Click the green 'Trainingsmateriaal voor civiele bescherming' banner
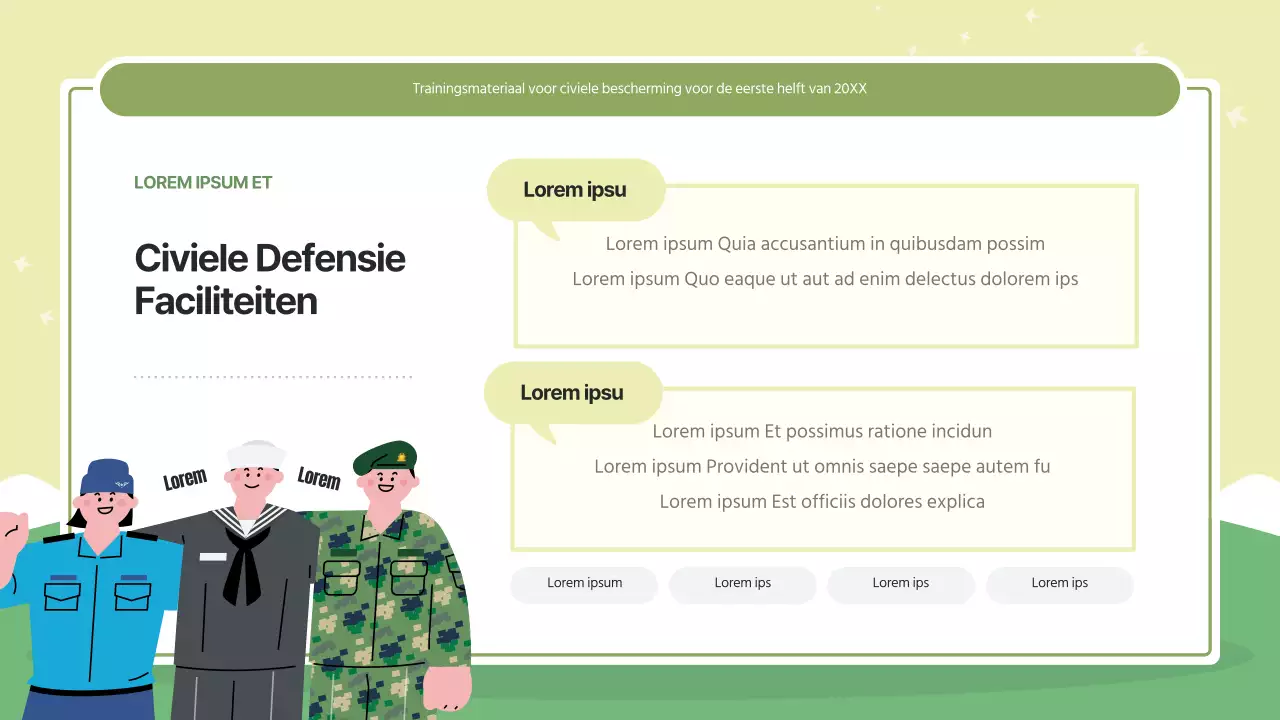Screen dimensions: 1280x720 tap(640, 89)
